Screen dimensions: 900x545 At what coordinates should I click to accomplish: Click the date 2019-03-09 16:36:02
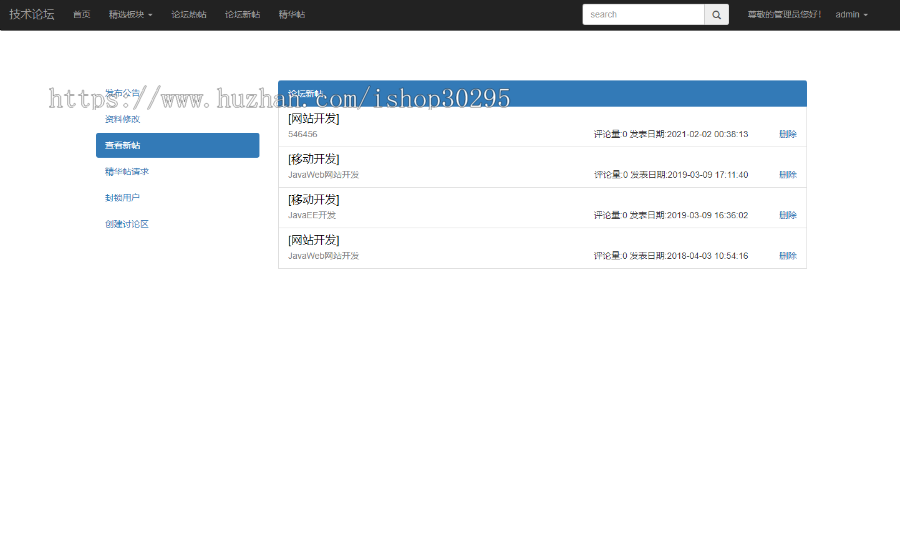[x=707, y=215]
